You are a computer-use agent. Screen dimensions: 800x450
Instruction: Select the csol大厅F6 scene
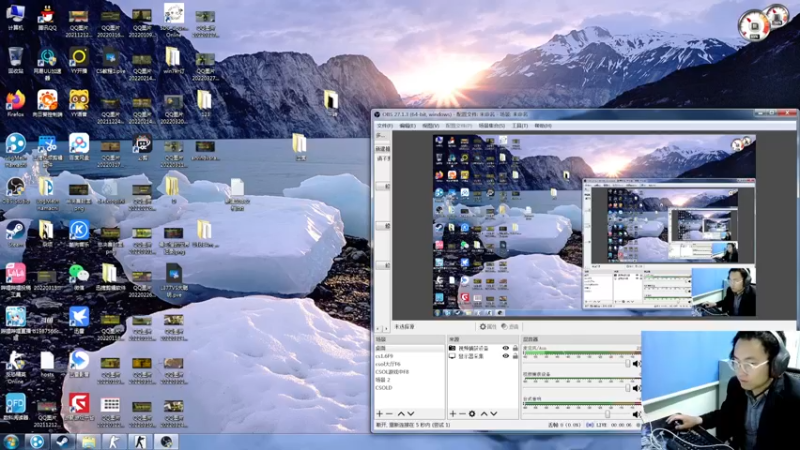point(409,364)
